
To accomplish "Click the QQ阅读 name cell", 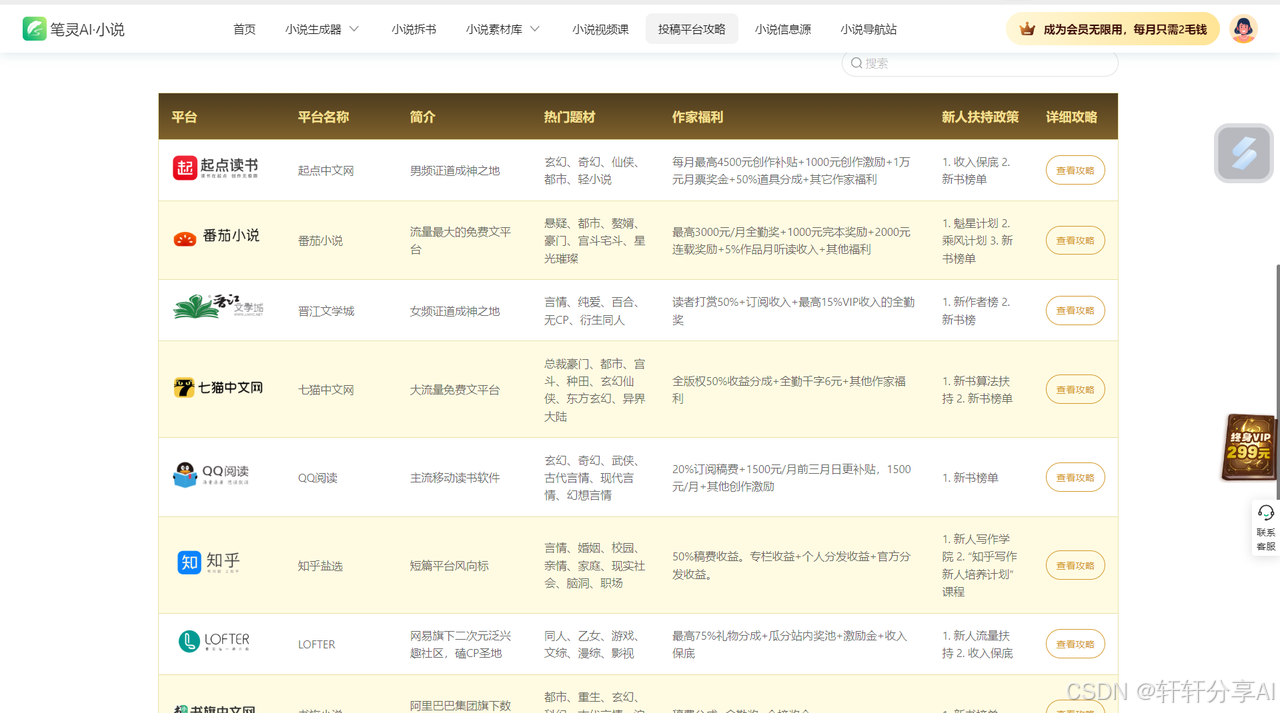I will pos(317,478).
